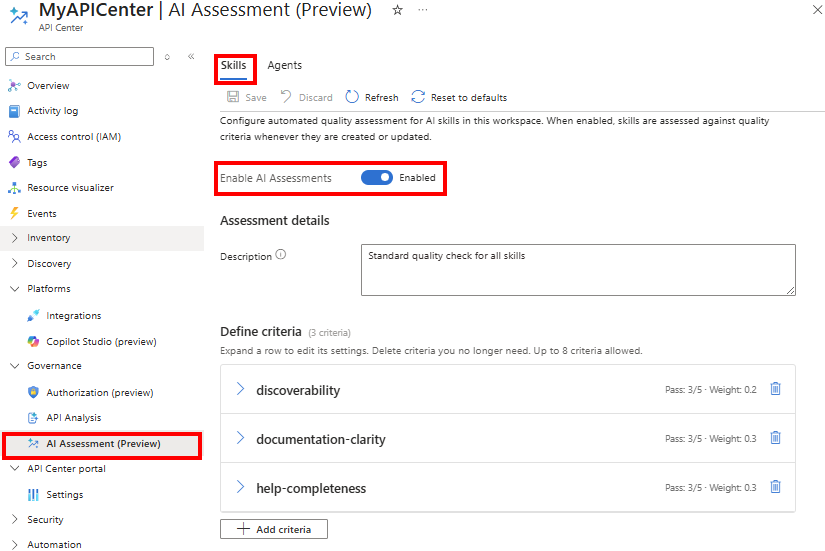The height and width of the screenshot is (551, 825).
Task: Delete the documentation-clarity criterion
Action: 776,438
